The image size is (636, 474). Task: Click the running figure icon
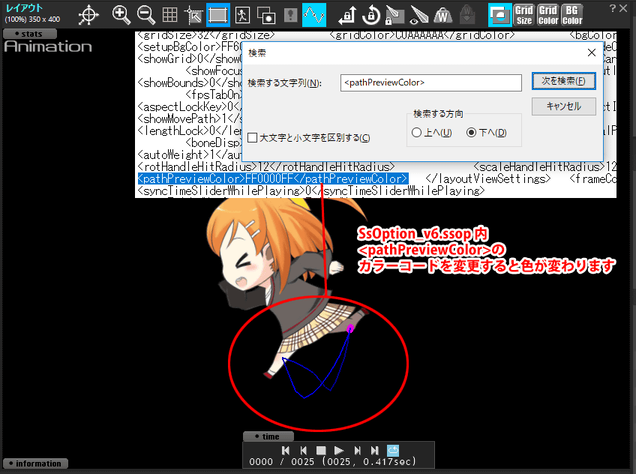[242, 15]
